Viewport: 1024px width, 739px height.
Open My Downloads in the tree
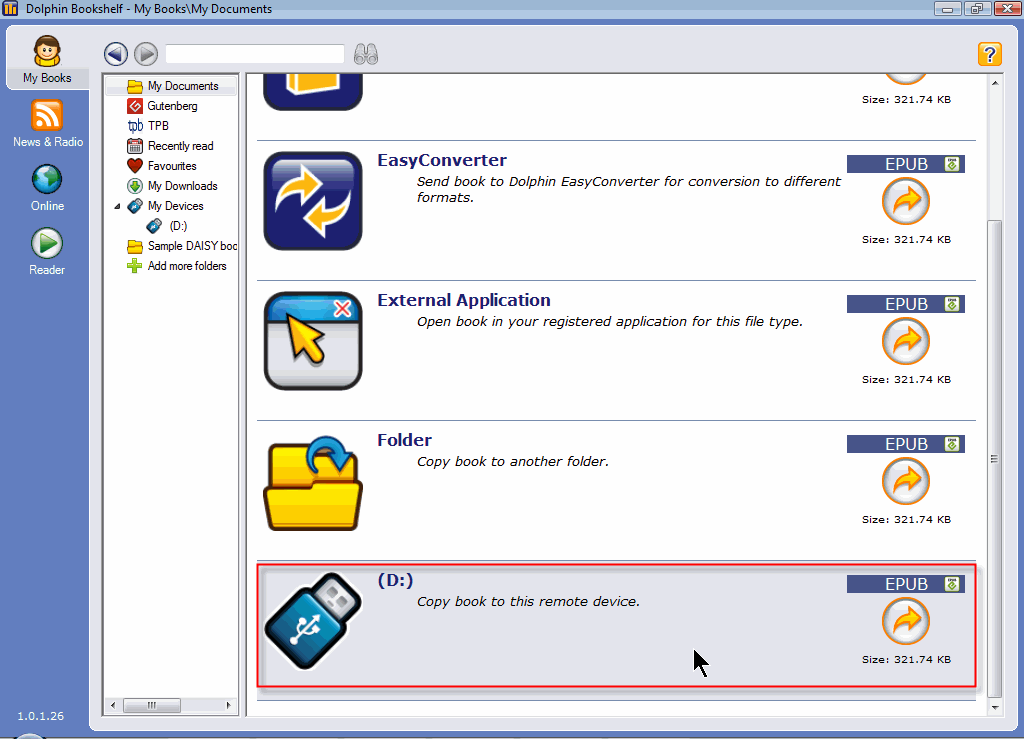click(x=182, y=186)
